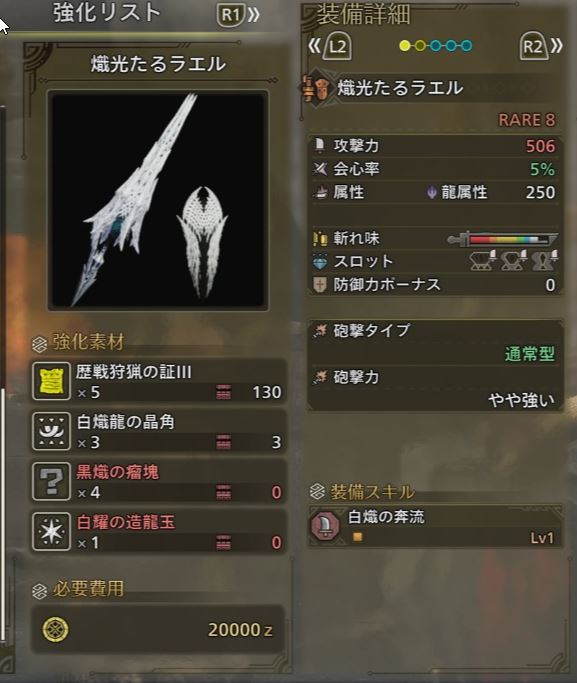Select the second olive page indicator dot
This screenshot has height=683, width=577.
click(420, 46)
